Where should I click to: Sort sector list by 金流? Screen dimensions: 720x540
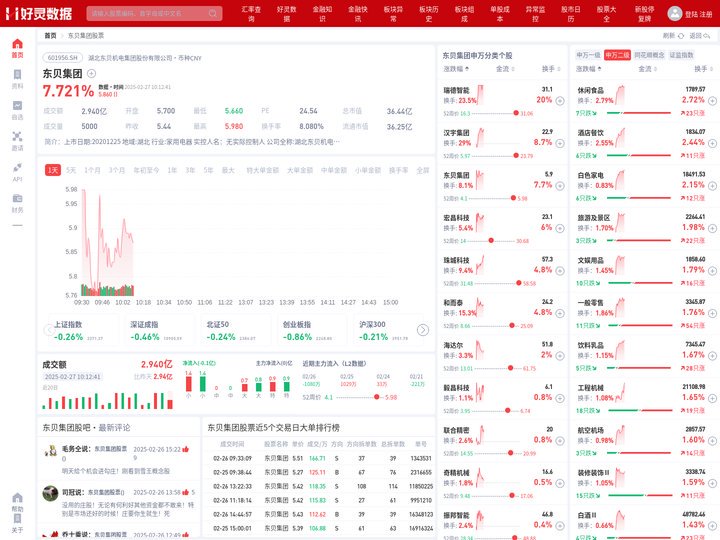(647, 69)
